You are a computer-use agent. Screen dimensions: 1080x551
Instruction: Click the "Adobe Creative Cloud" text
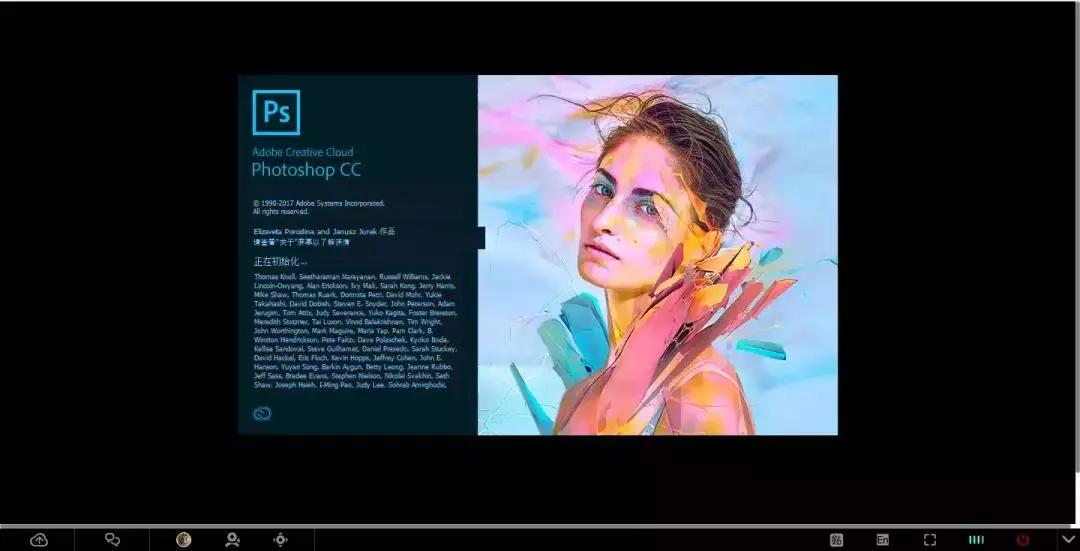pos(302,152)
